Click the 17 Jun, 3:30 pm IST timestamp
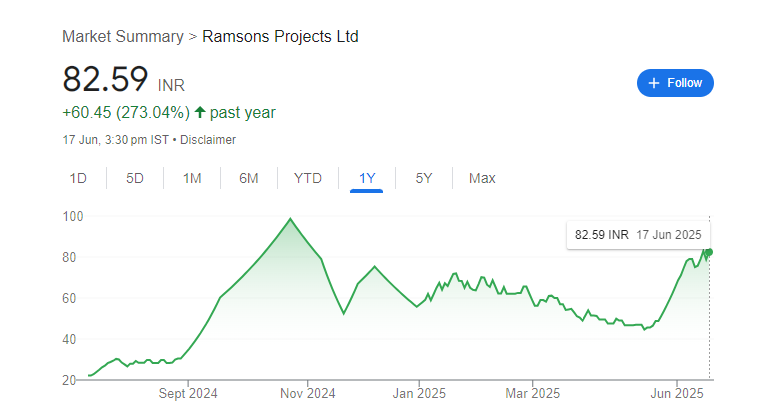Image resolution: width=767 pixels, height=417 pixels. point(115,140)
